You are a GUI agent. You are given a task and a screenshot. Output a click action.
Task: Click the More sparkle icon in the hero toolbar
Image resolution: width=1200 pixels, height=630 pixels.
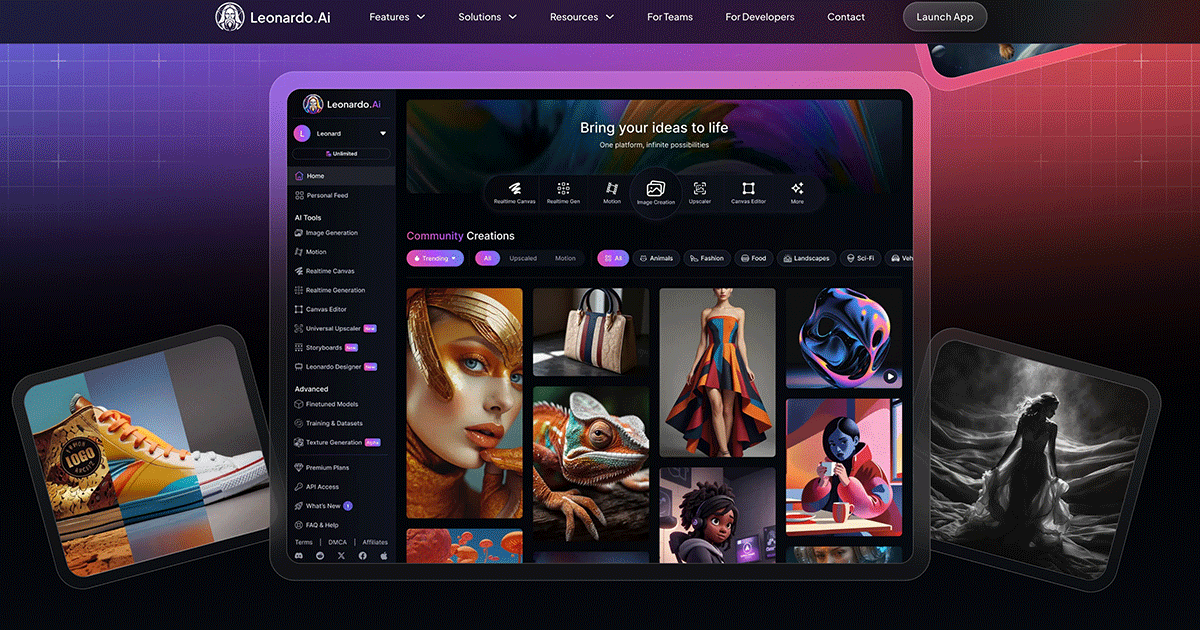point(797,192)
